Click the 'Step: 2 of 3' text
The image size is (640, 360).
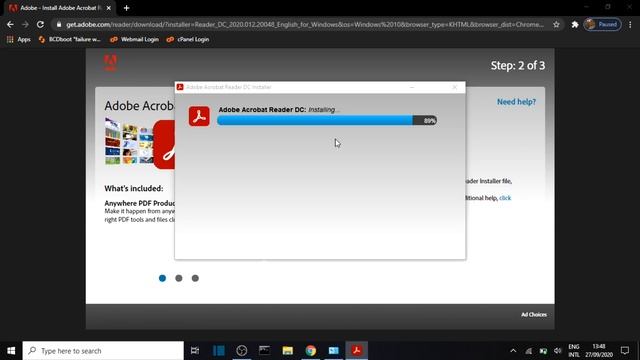click(x=518, y=66)
